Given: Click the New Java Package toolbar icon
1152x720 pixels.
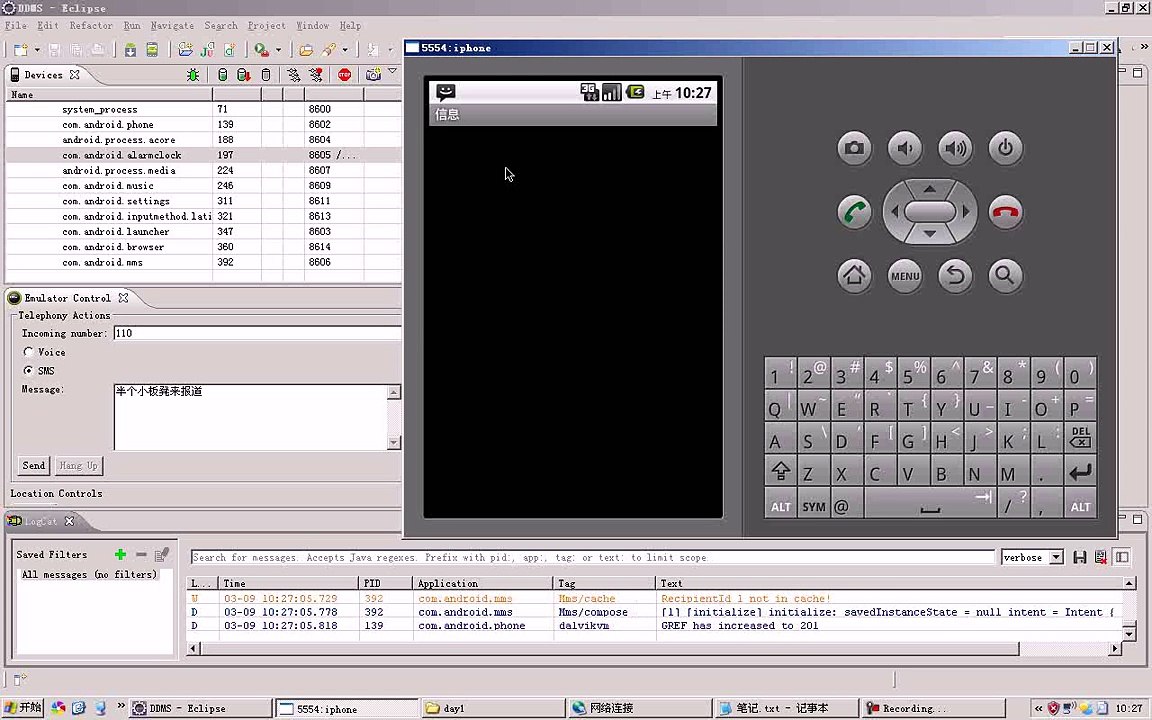Looking at the screenshot, I should [x=185, y=50].
